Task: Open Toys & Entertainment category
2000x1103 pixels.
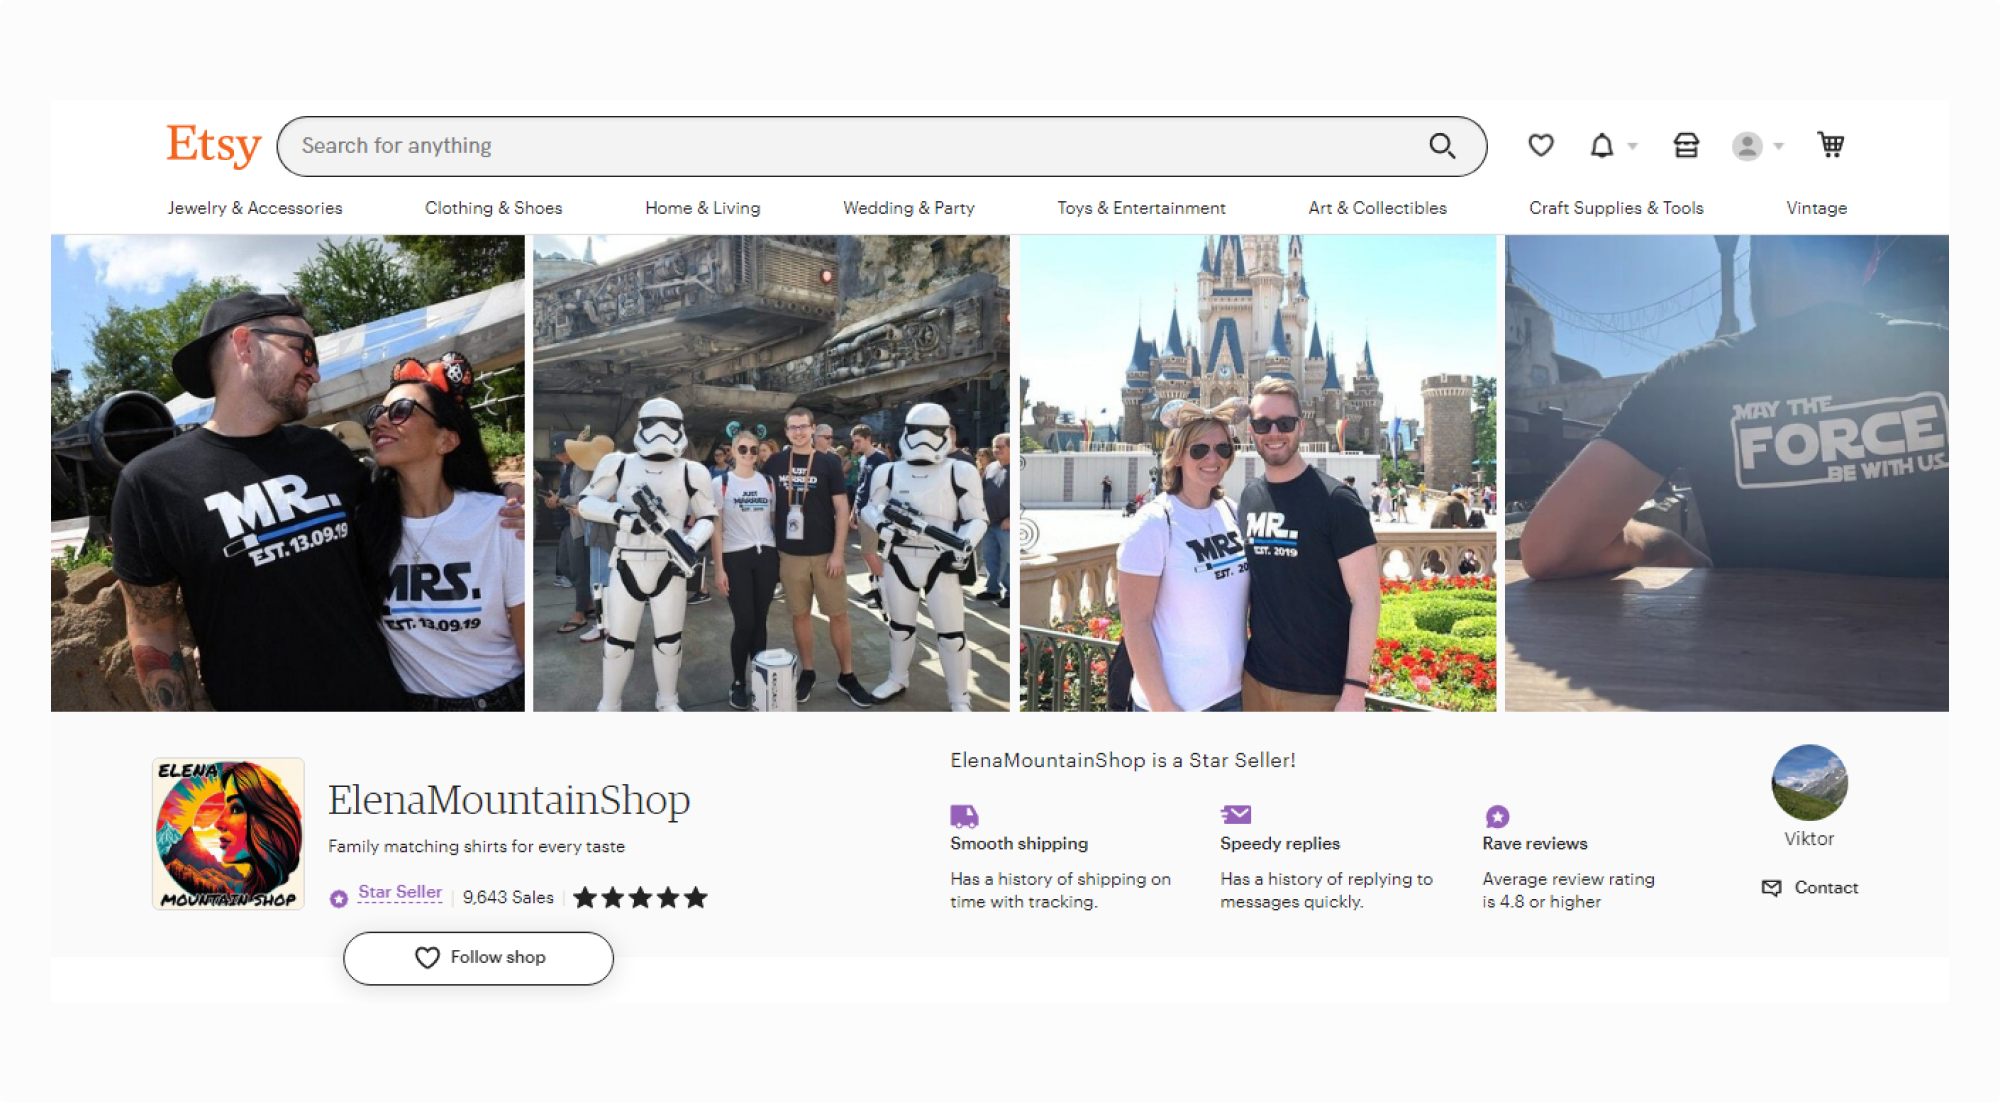Action: click(x=1141, y=208)
